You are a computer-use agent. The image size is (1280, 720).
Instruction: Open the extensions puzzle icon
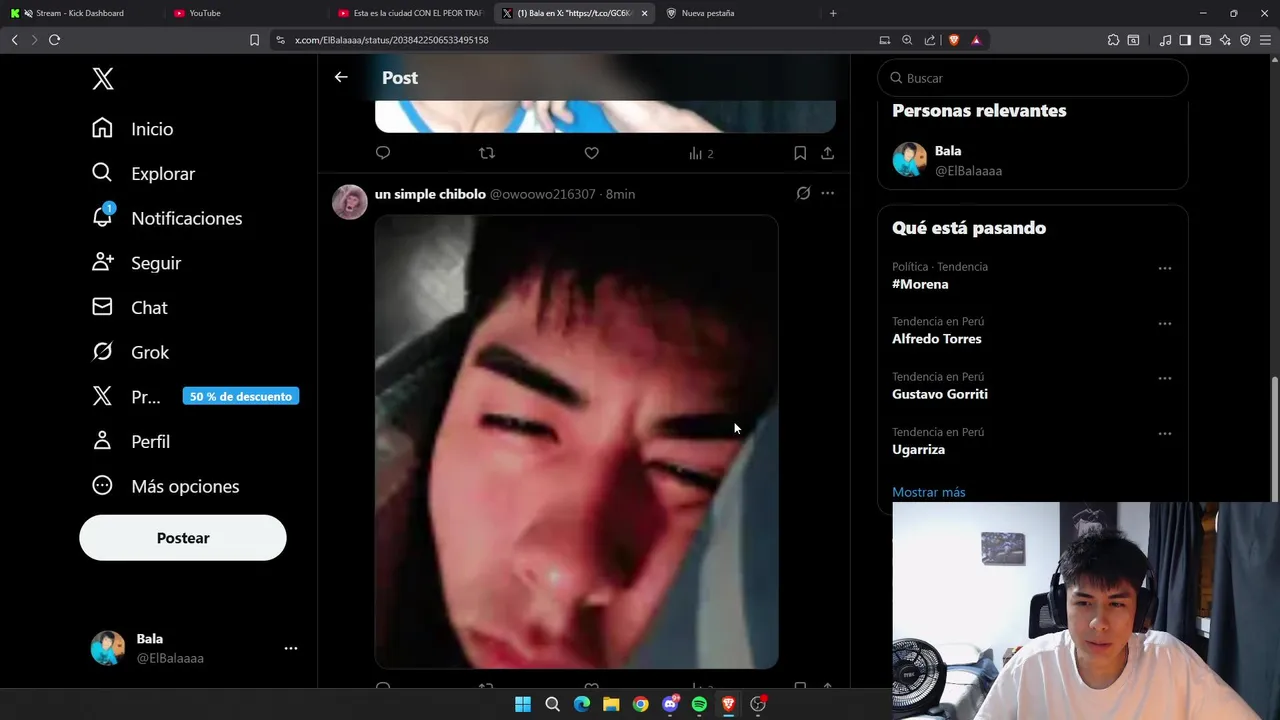click(1113, 40)
